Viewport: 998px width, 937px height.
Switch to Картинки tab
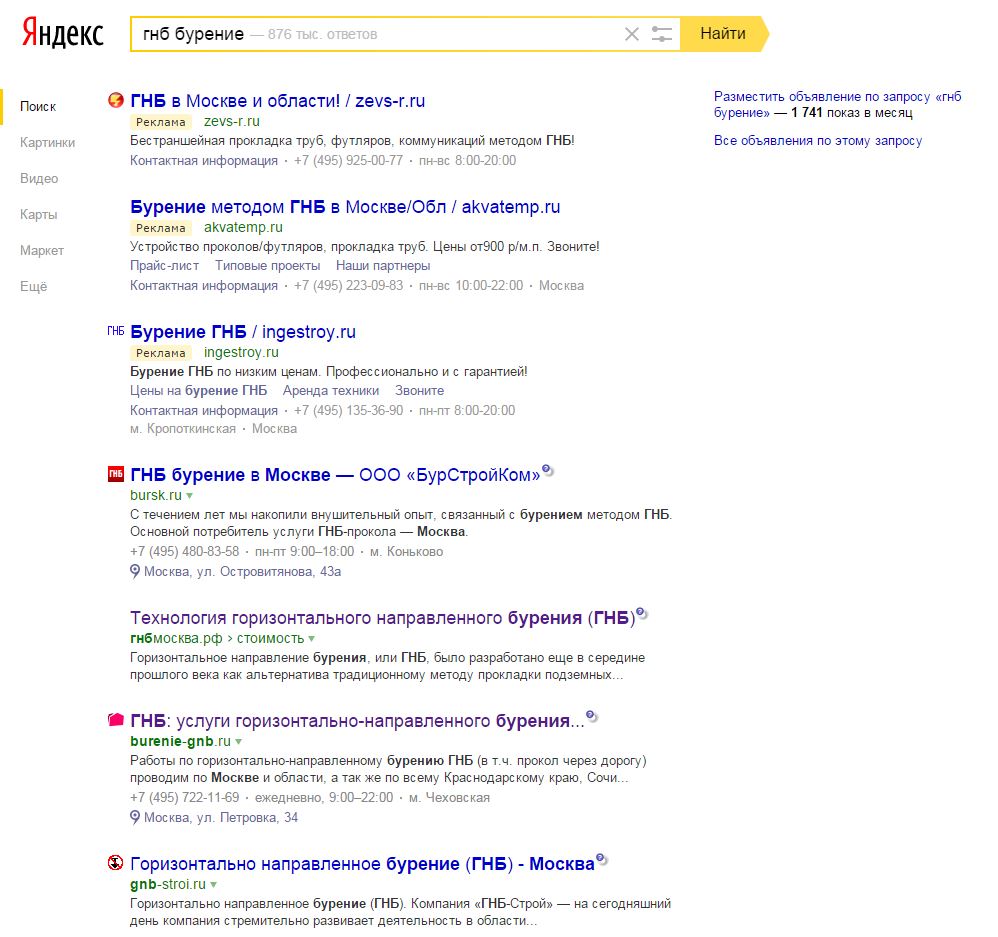[48, 143]
